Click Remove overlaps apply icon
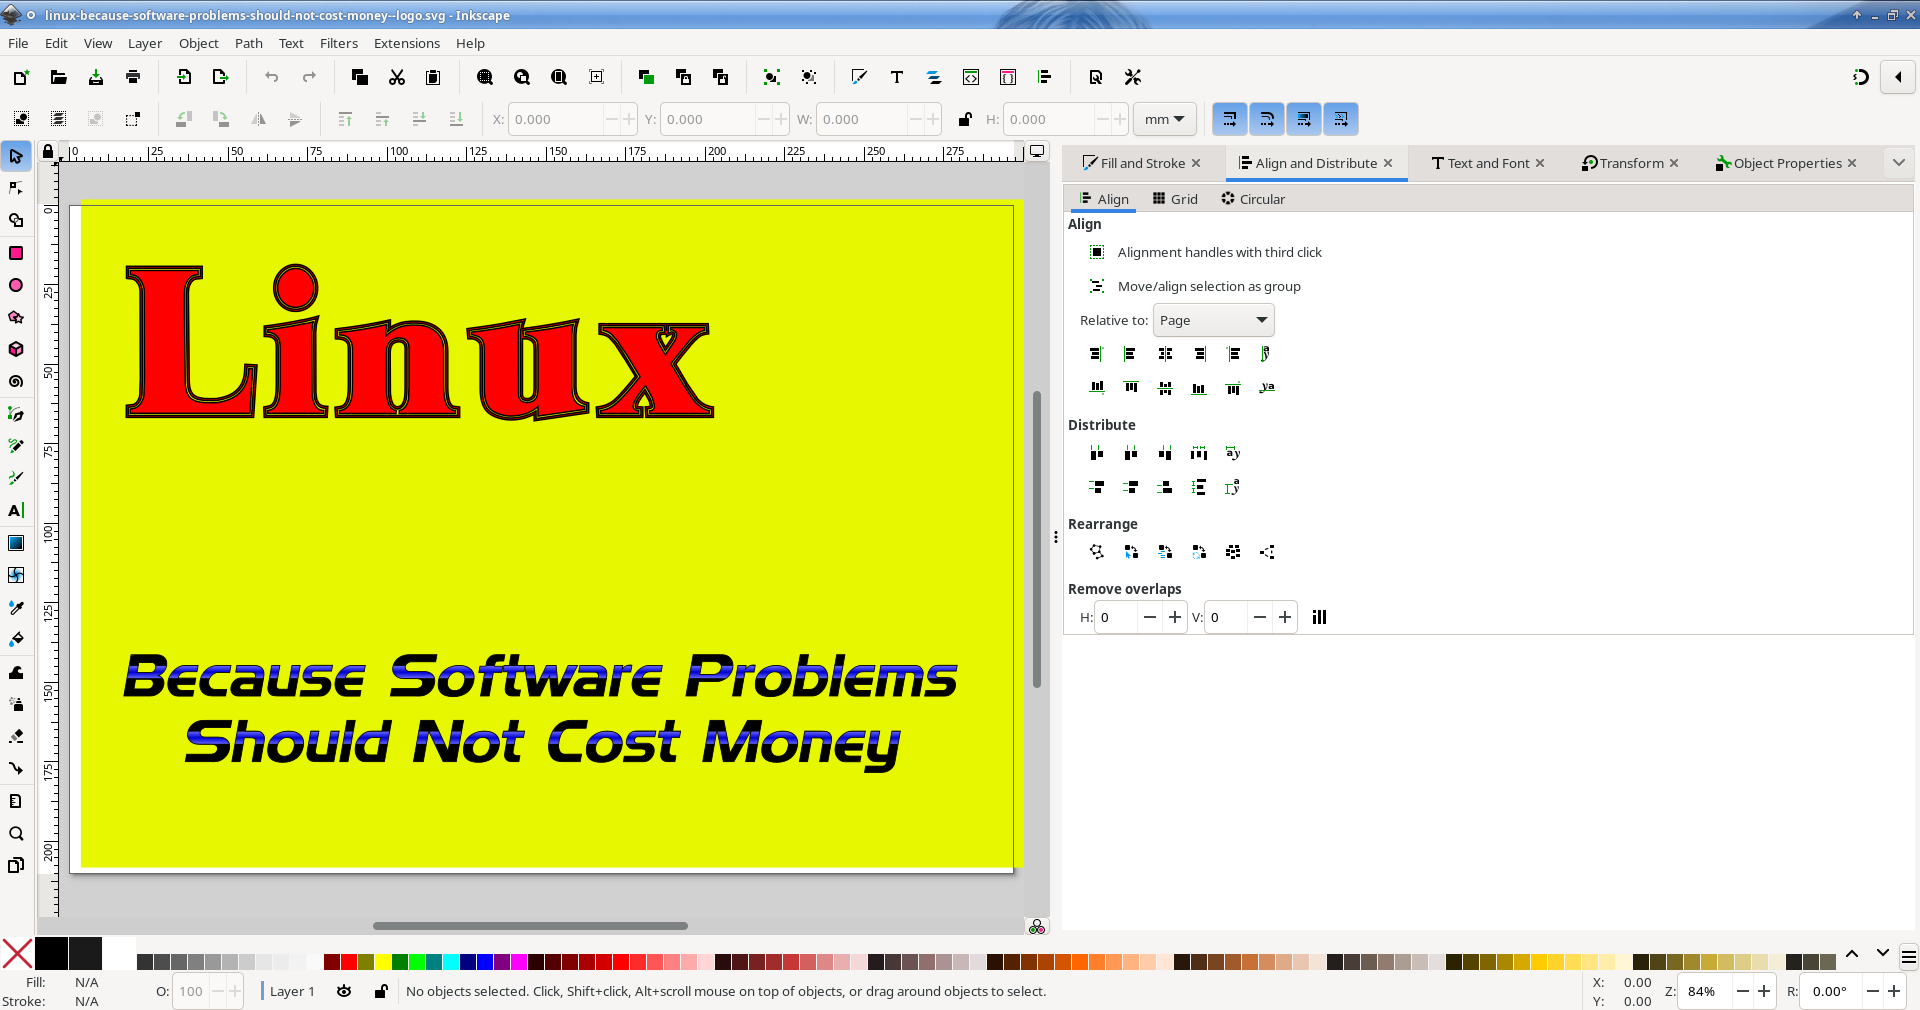Screen dimensions: 1920x1010 point(1319,617)
